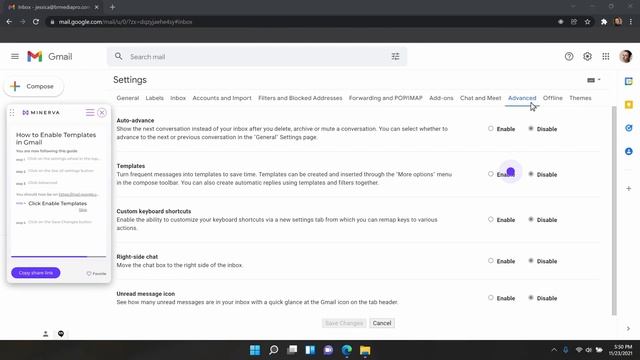Reload the page in Chrome

36,22
